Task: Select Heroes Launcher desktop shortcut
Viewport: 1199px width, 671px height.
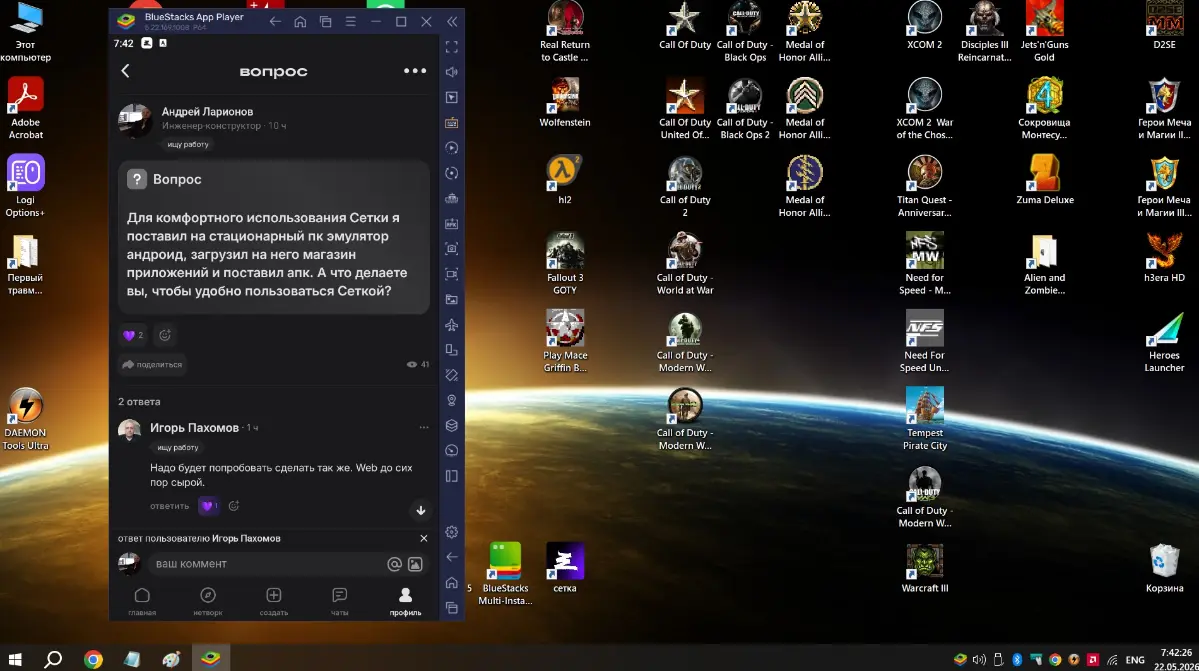Action: pyautogui.click(x=1165, y=342)
